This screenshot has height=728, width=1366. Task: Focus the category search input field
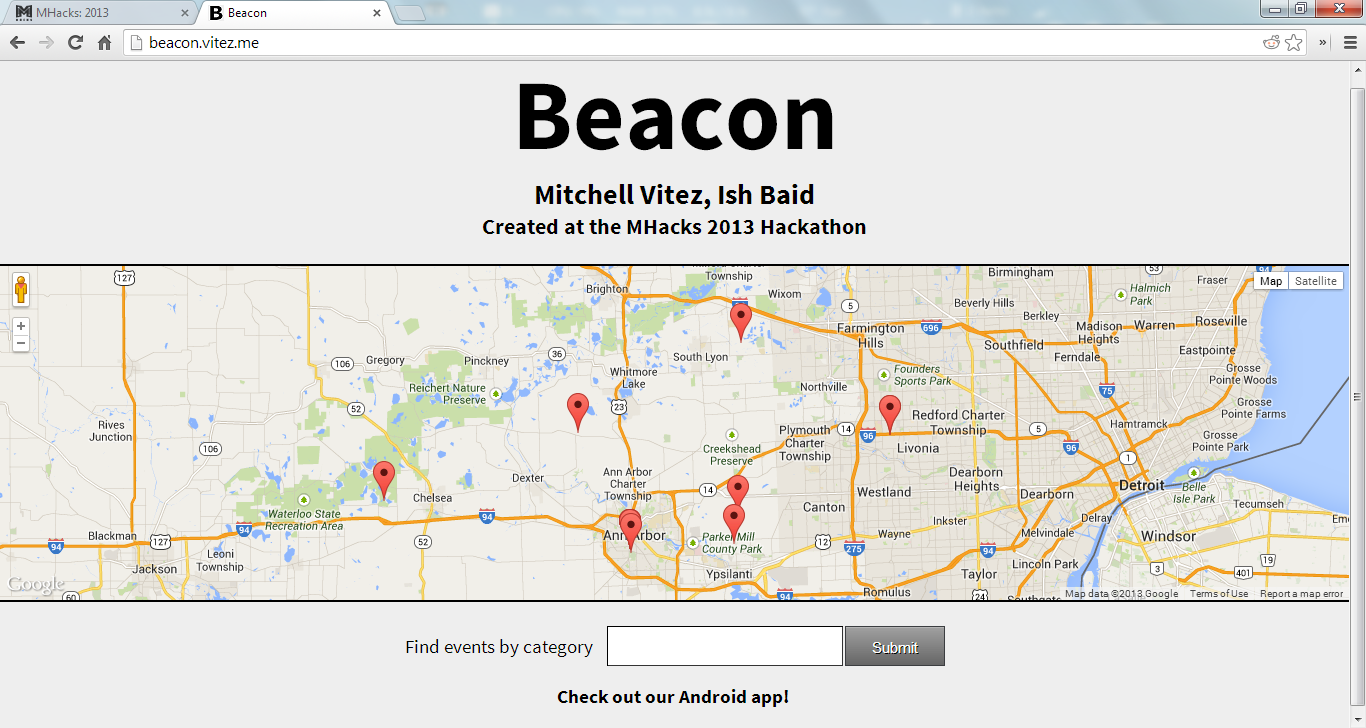coord(725,646)
